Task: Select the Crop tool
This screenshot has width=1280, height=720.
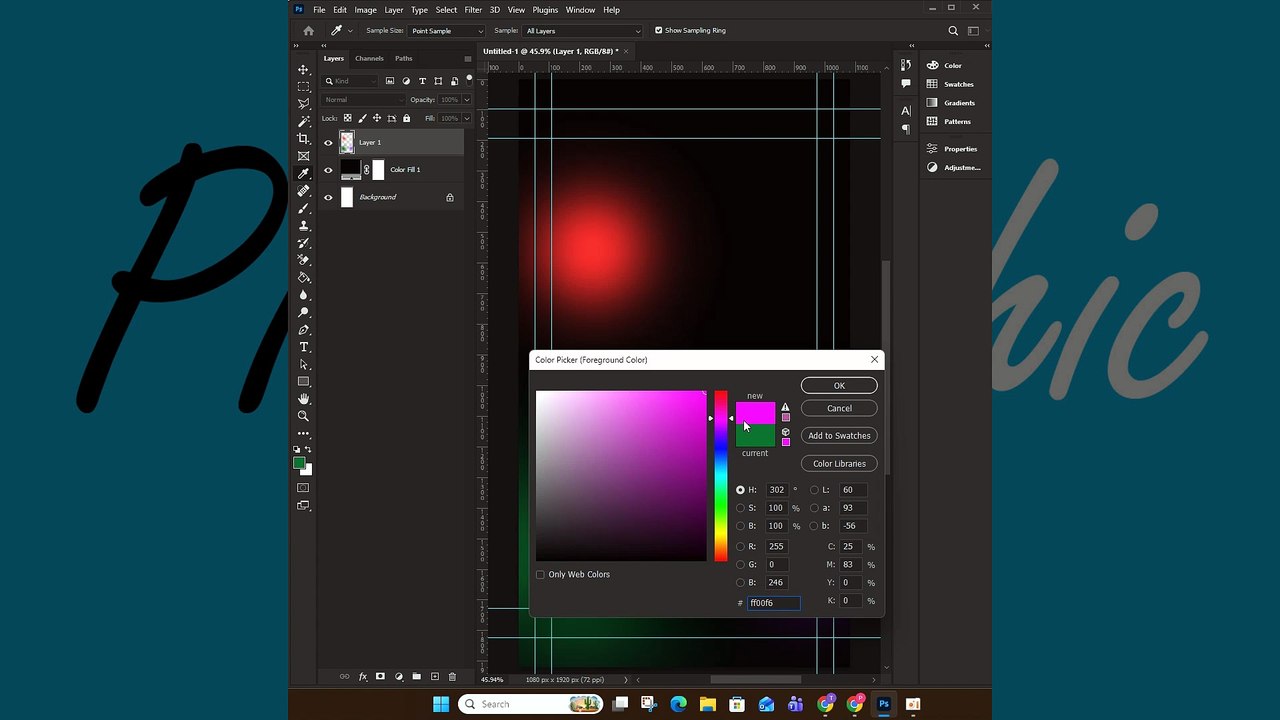Action: tap(303, 139)
